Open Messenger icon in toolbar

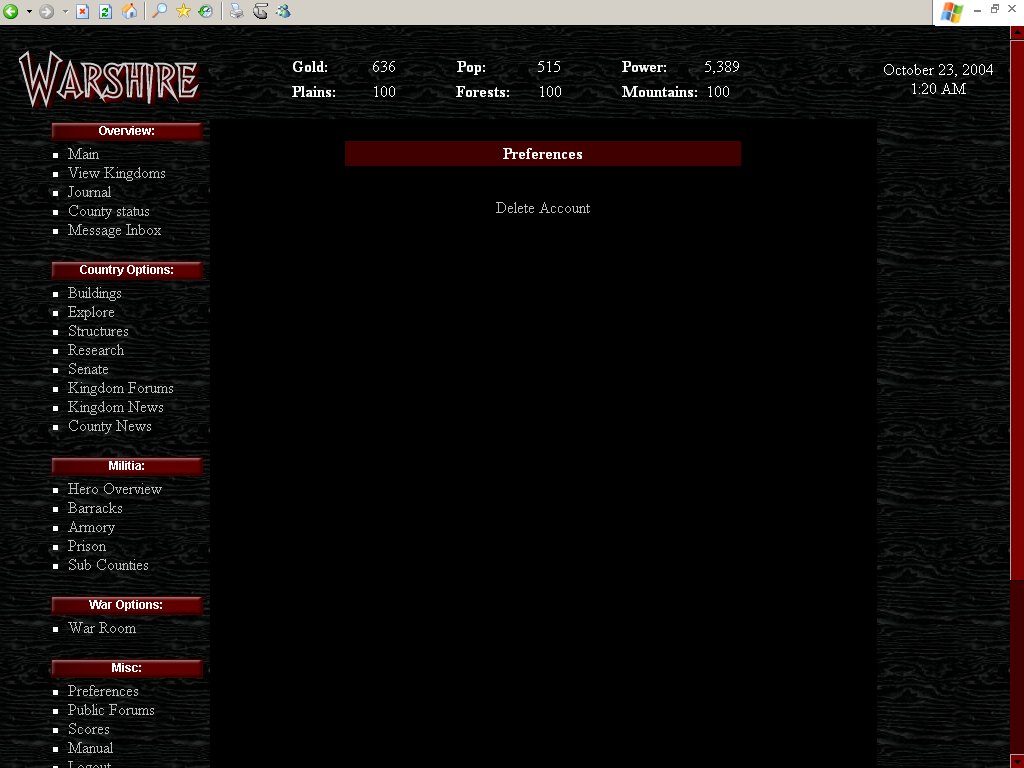pyautogui.click(x=283, y=12)
